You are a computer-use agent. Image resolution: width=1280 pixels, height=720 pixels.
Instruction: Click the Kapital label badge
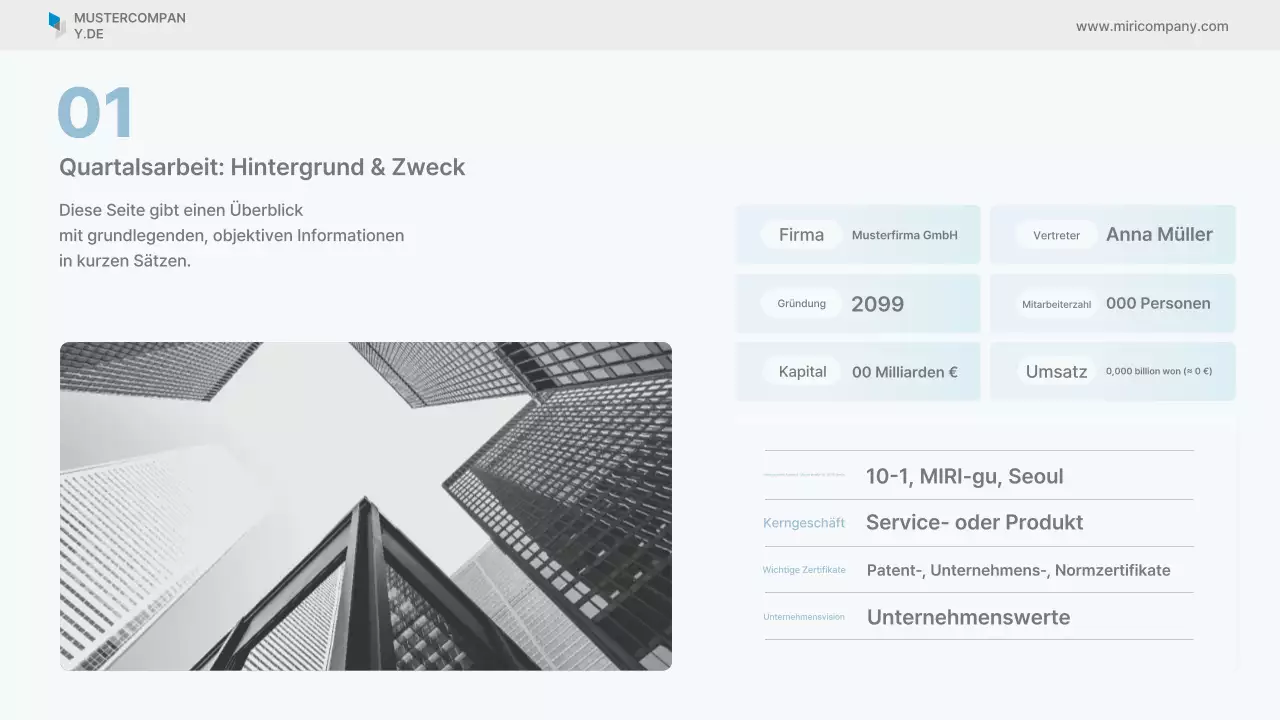point(801,370)
